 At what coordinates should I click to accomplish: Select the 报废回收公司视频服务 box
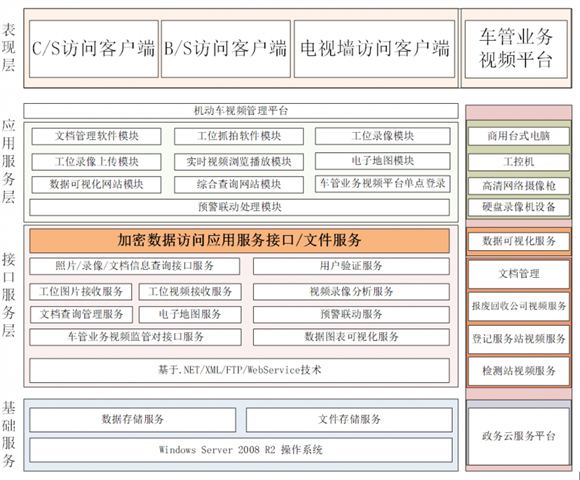tap(519, 306)
